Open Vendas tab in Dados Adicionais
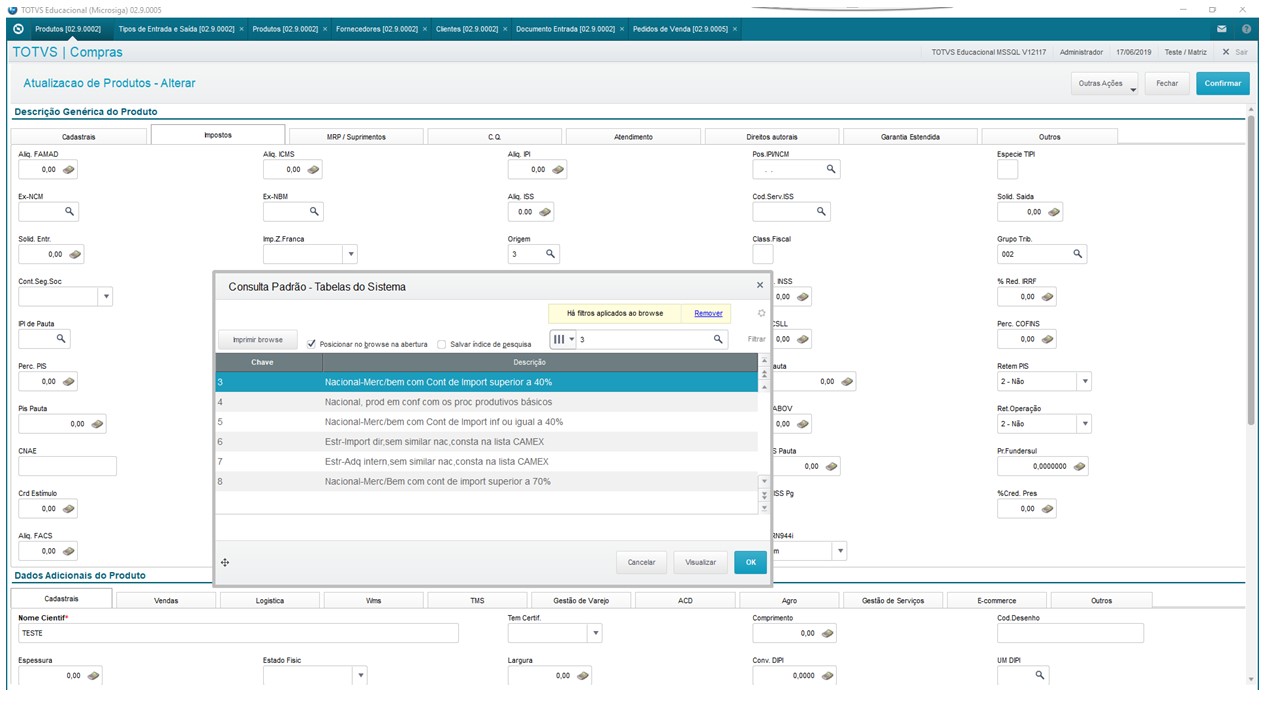 (166, 600)
